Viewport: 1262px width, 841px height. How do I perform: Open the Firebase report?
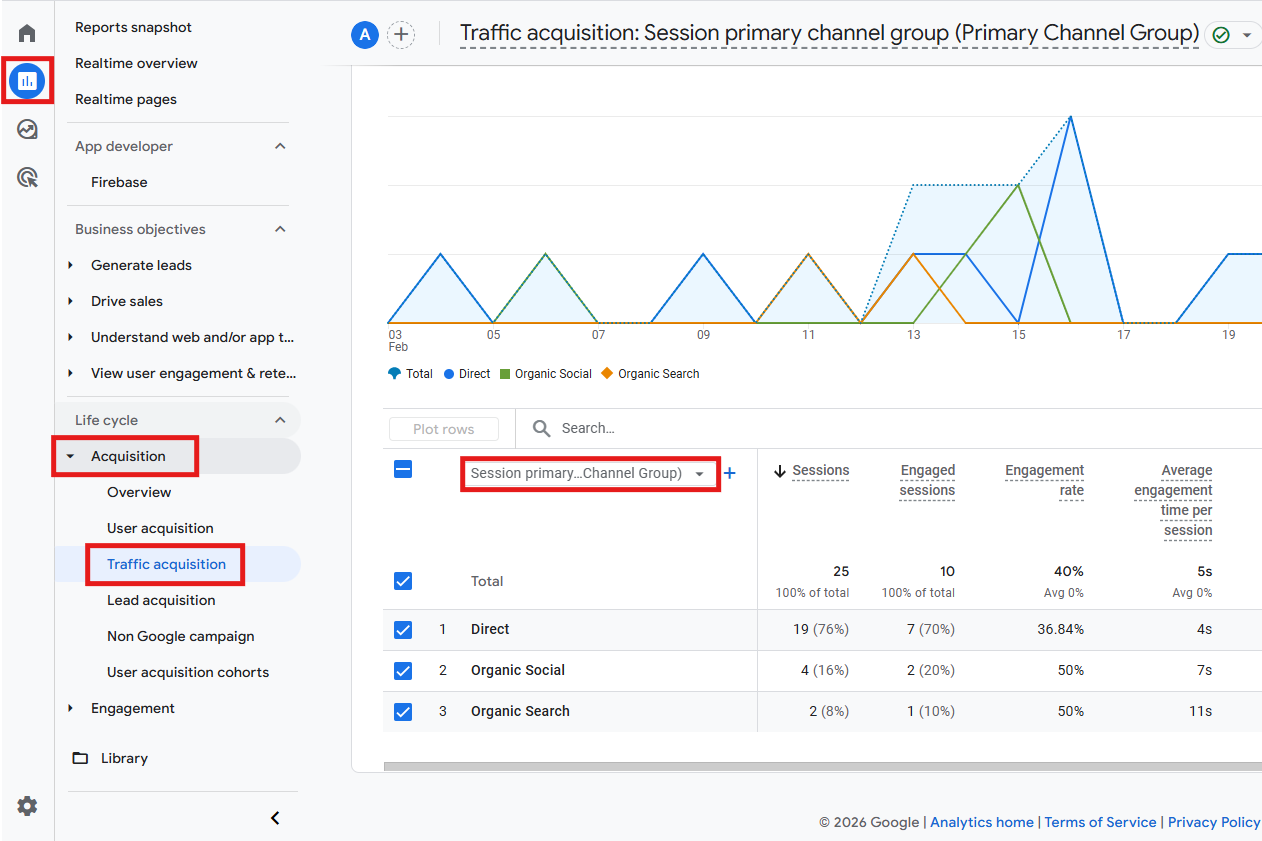point(119,182)
